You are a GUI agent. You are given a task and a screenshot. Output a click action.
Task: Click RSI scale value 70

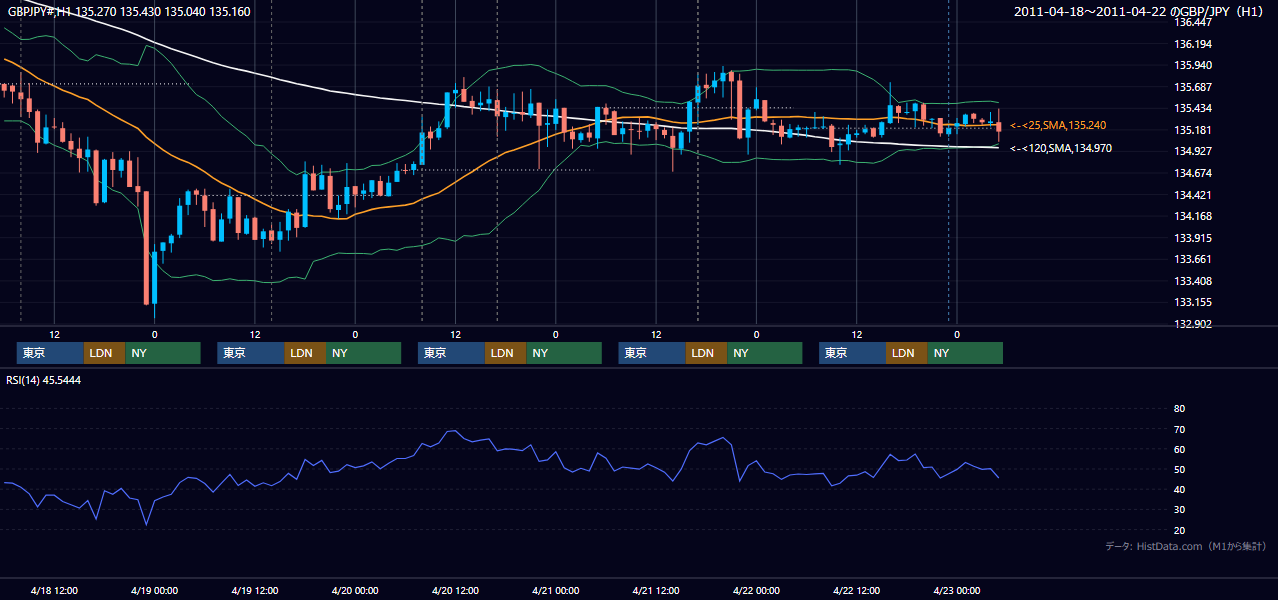click(x=1179, y=429)
